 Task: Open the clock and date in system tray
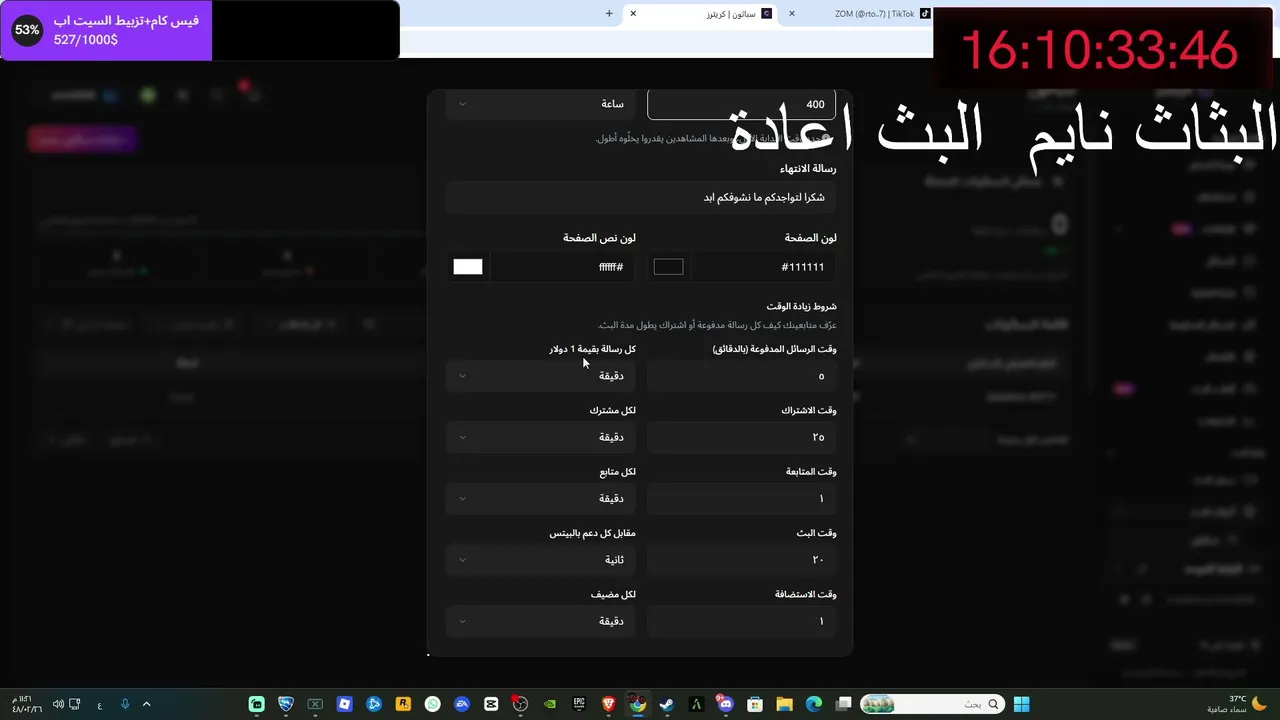(27, 704)
